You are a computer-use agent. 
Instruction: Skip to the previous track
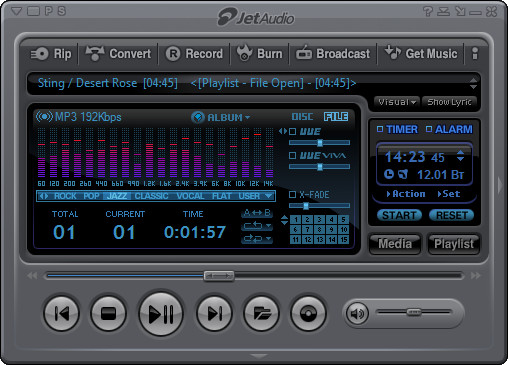(x=62, y=313)
